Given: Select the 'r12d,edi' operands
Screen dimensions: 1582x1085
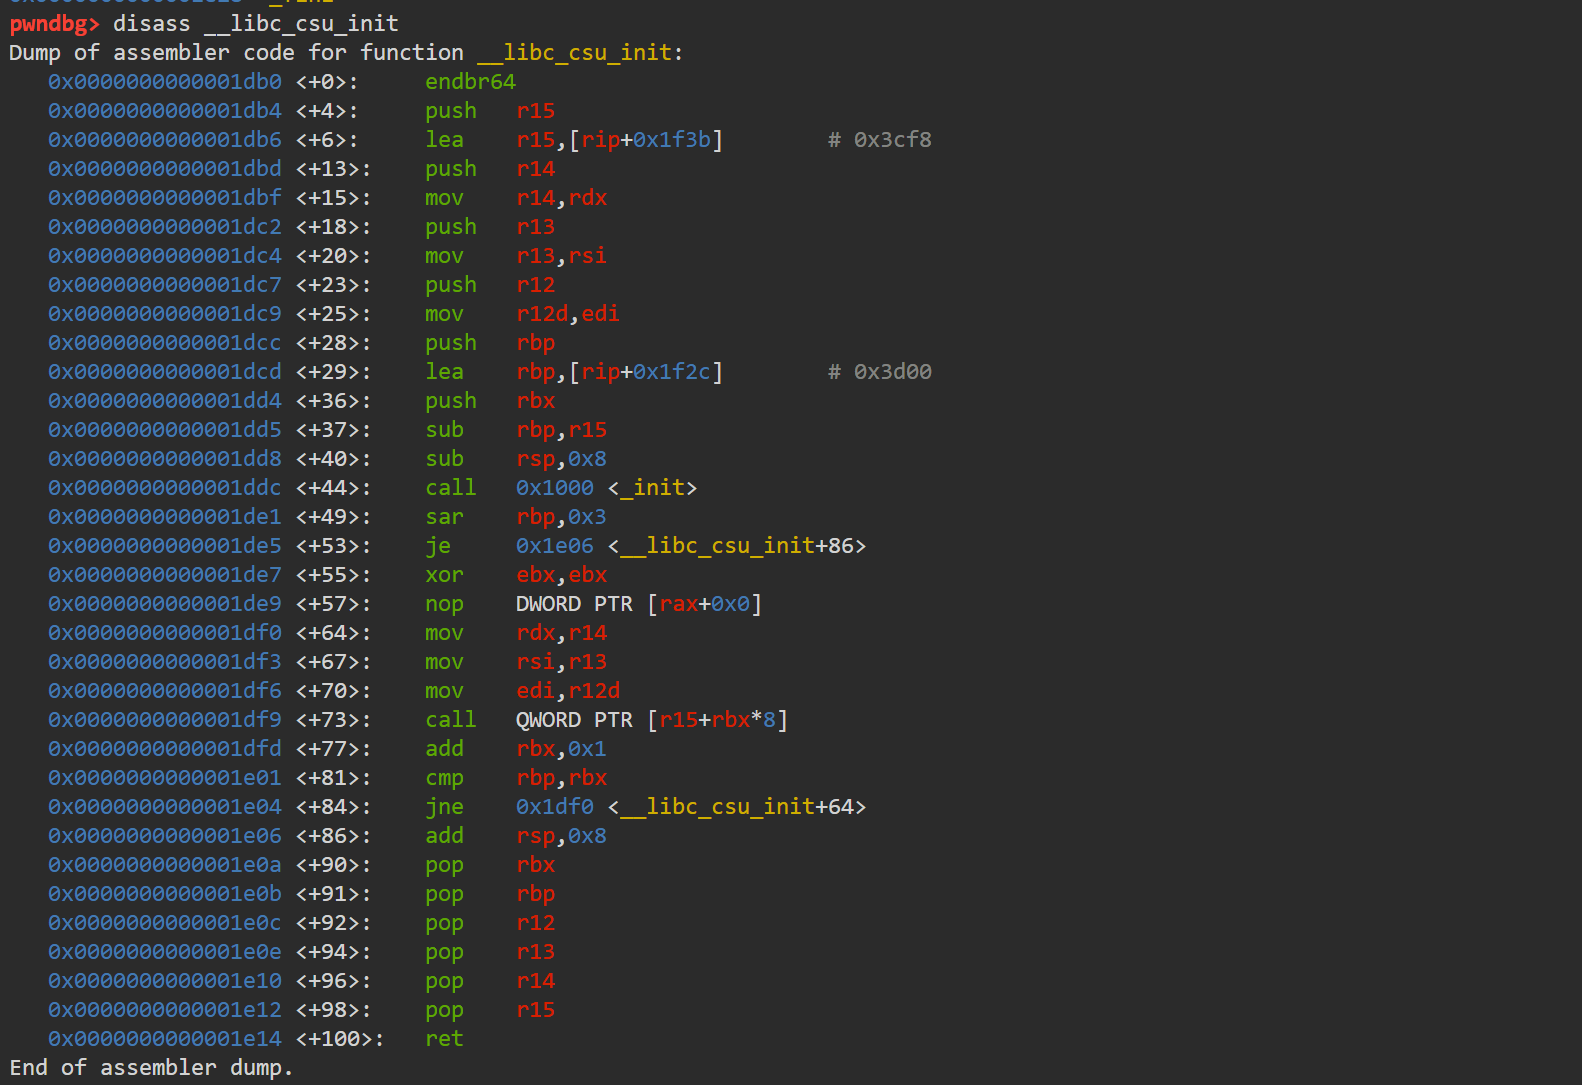Looking at the screenshot, I should coord(568,313).
